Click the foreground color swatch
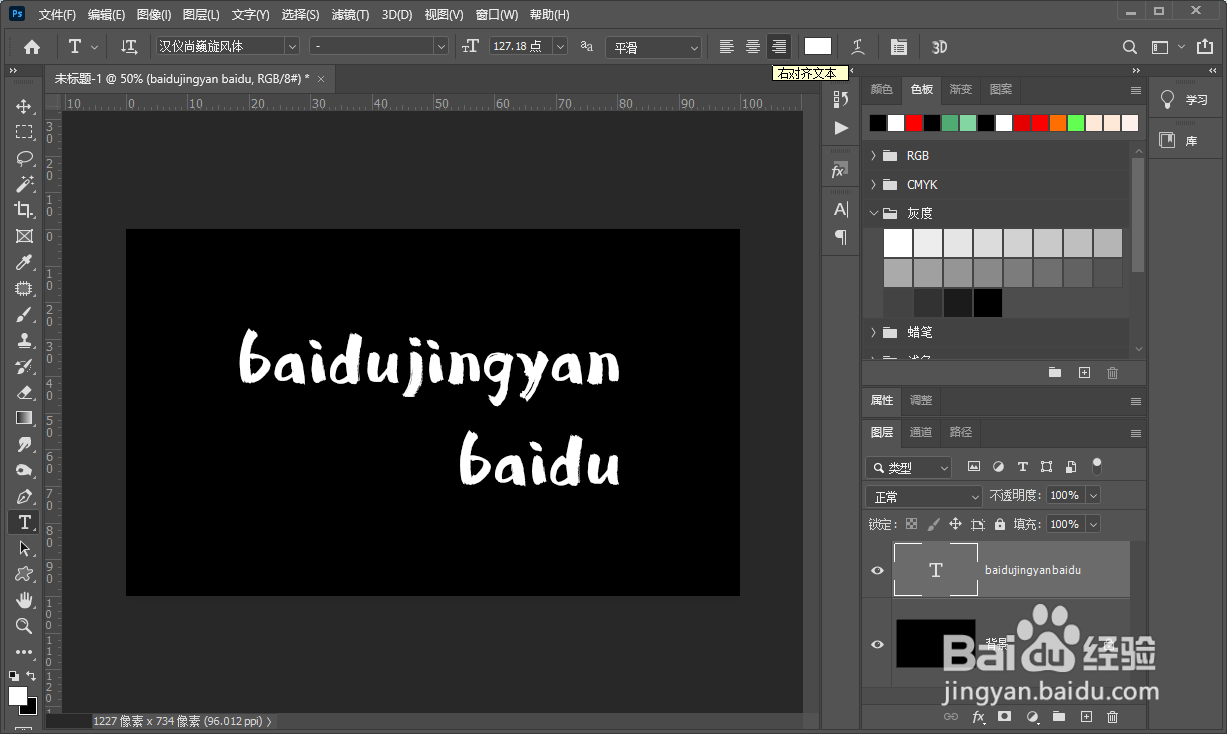Screen dimensions: 1227x734 pos(18,695)
